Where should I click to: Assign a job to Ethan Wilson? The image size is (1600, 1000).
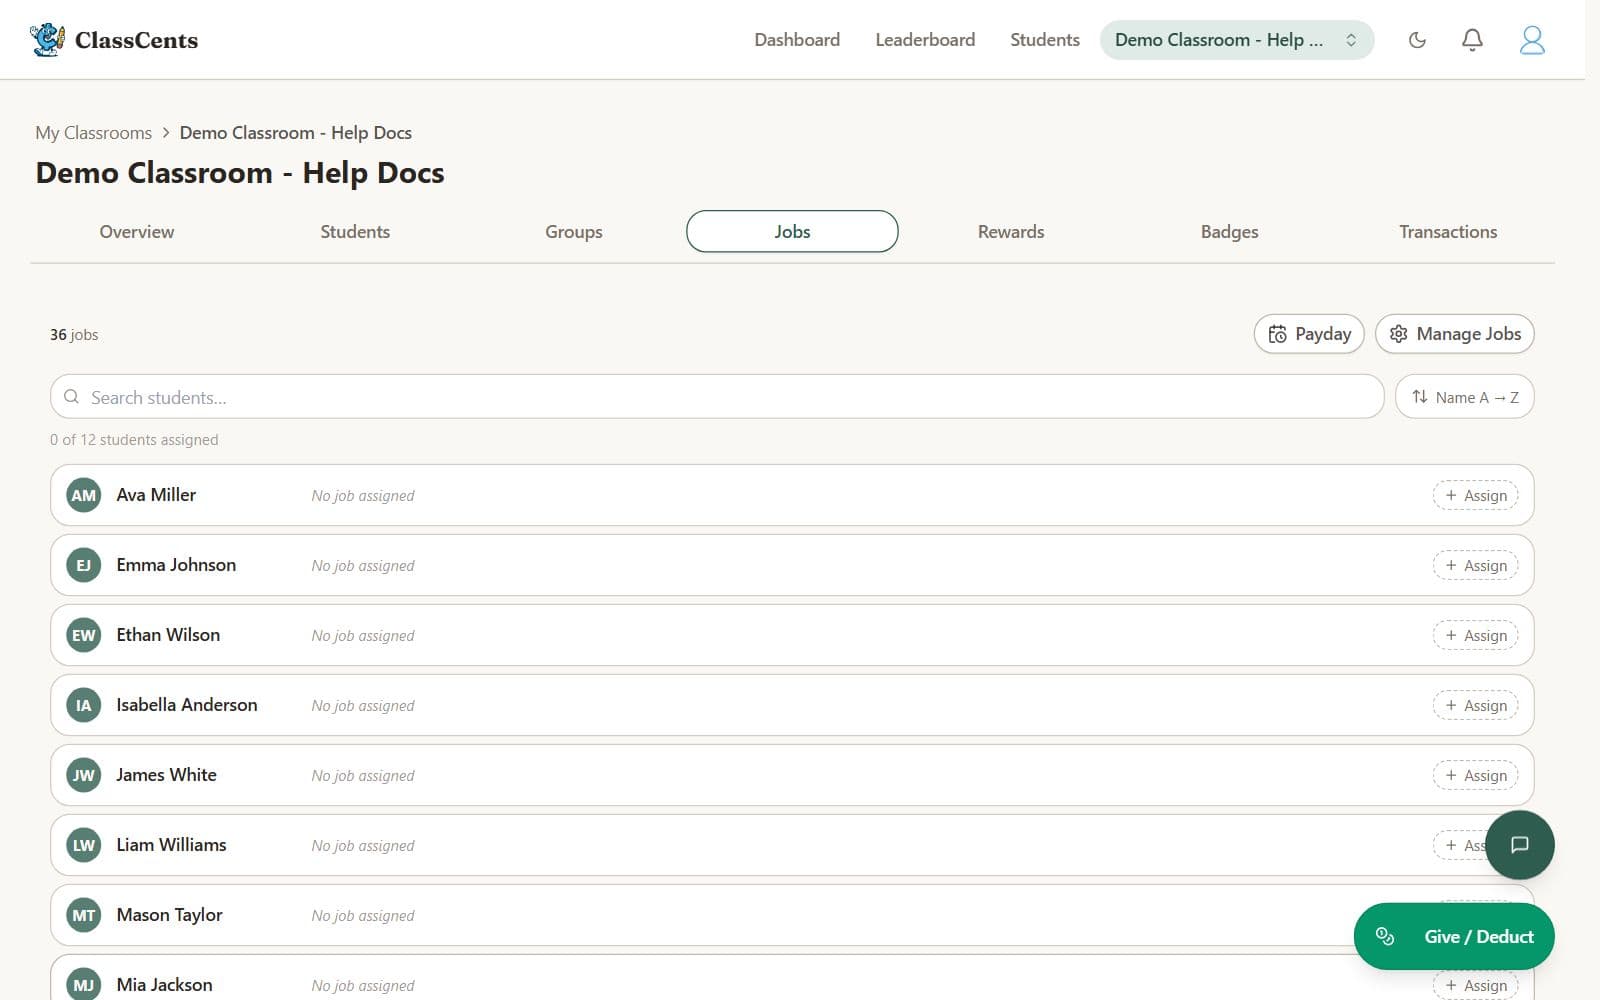tap(1475, 636)
